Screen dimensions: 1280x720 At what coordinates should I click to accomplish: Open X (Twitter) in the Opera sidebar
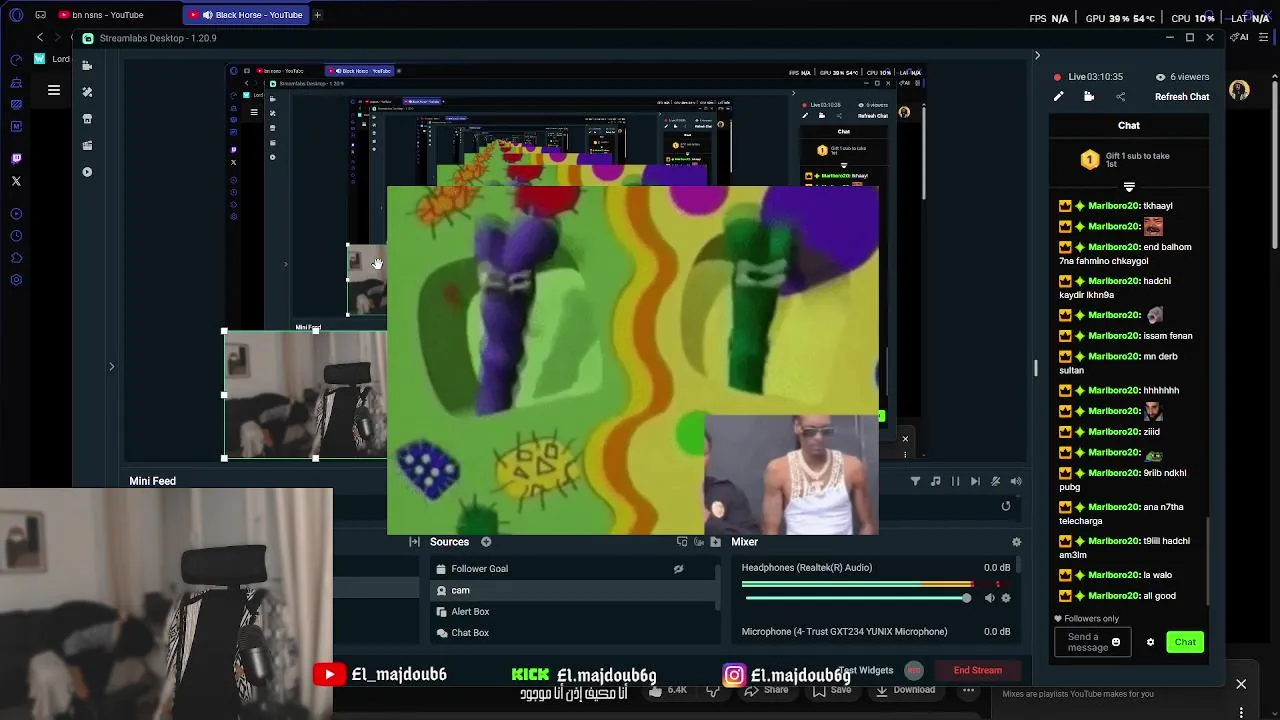[16, 181]
